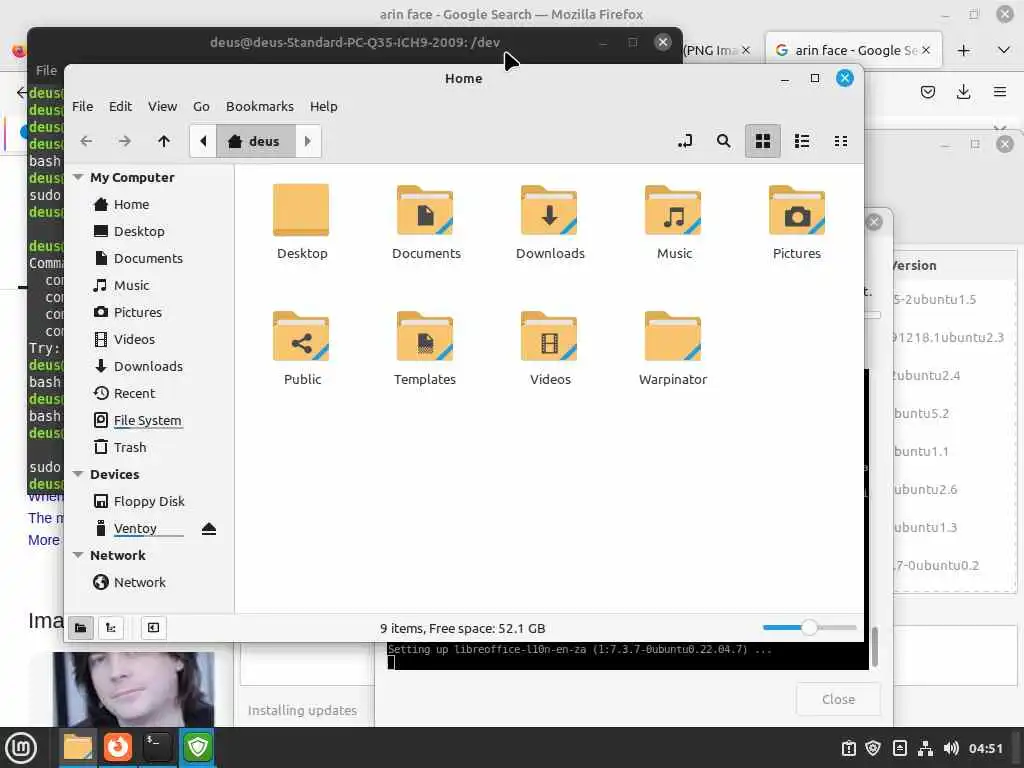Image resolution: width=1024 pixels, height=768 pixels.
Task: Switch to list view
Action: click(x=801, y=141)
